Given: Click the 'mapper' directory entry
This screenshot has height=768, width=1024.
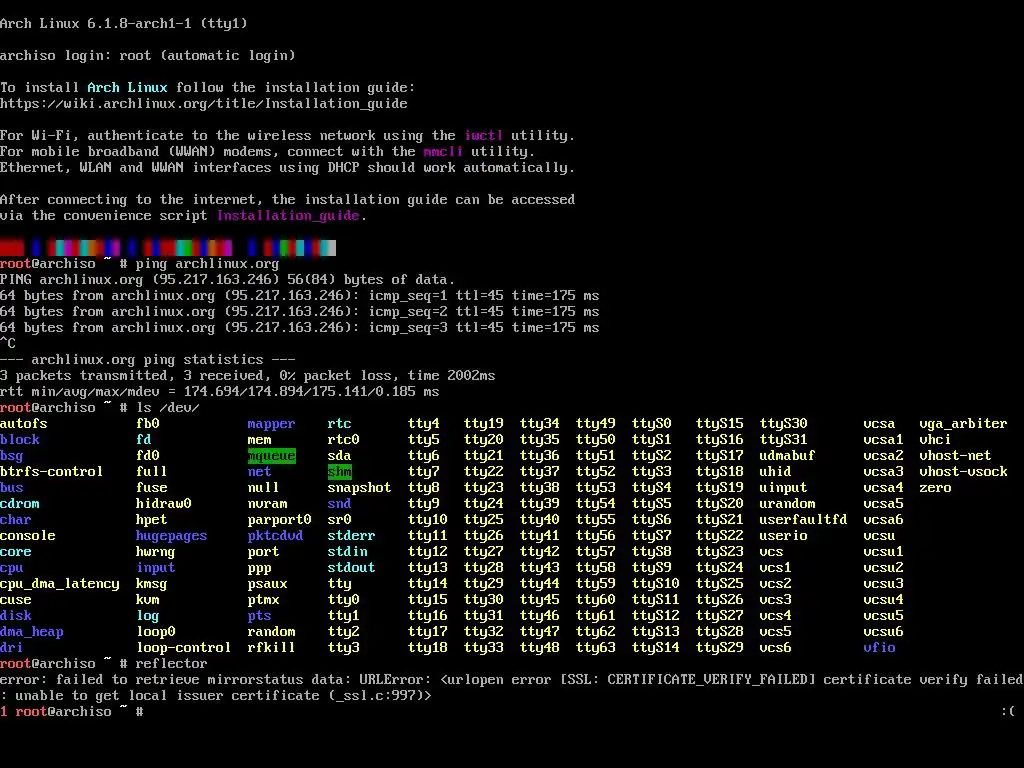Looking at the screenshot, I should tap(271, 424).
